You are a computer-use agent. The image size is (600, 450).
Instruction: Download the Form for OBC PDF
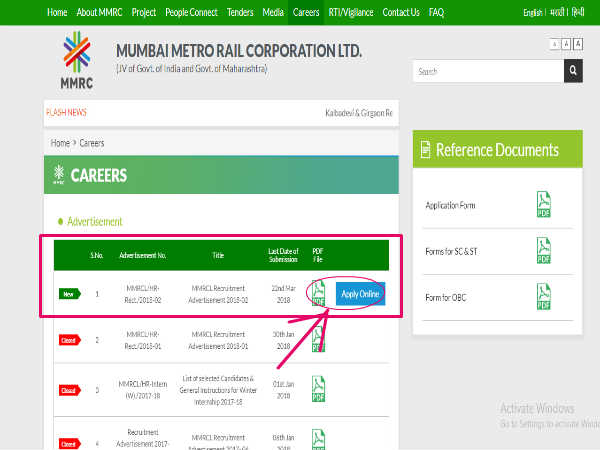click(544, 297)
